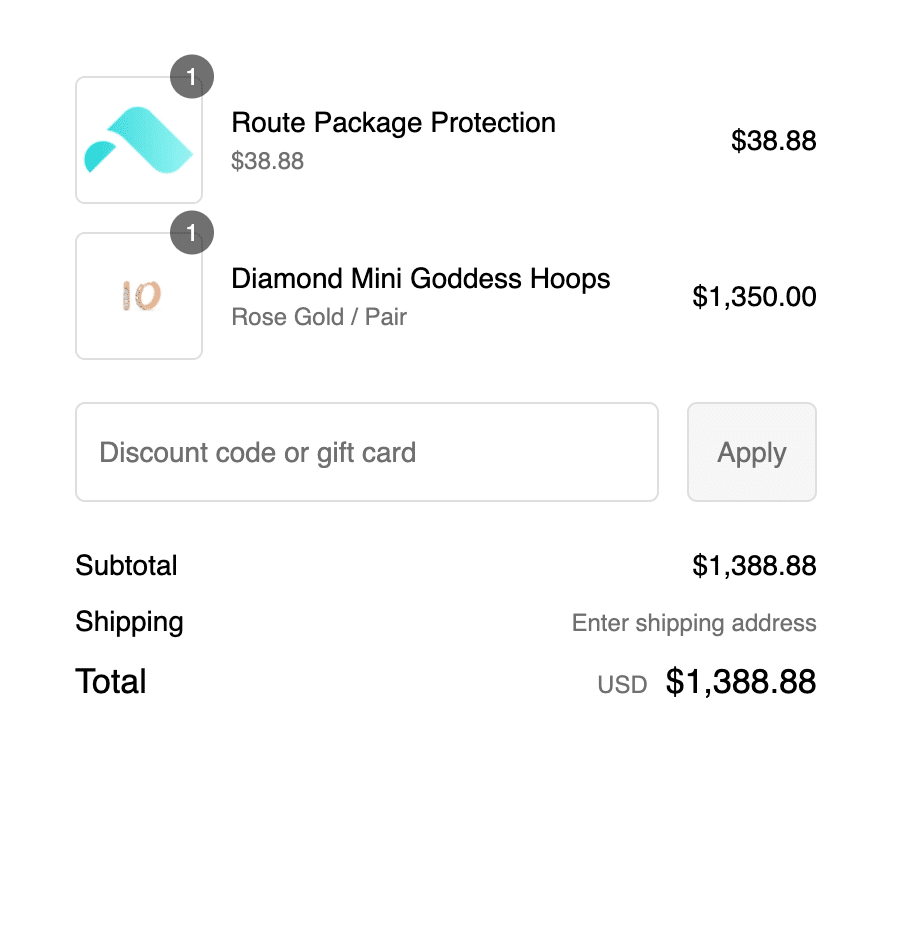Click the USD currency indicator
914x934 pixels.
tap(622, 685)
